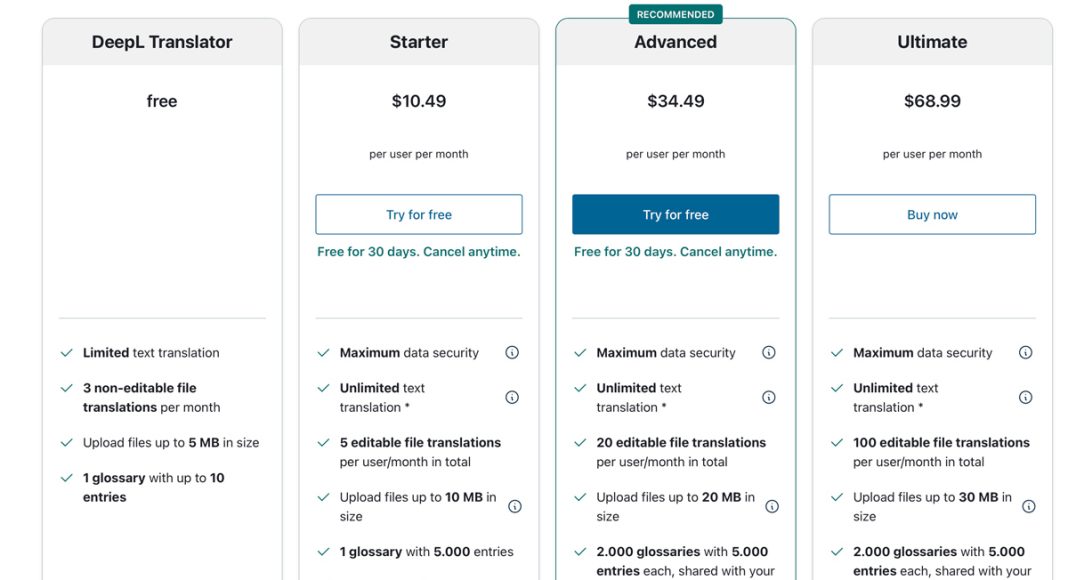This screenshot has height=580, width=1068.
Task: Click Starter's Free for 30 days text
Action: click(x=419, y=252)
